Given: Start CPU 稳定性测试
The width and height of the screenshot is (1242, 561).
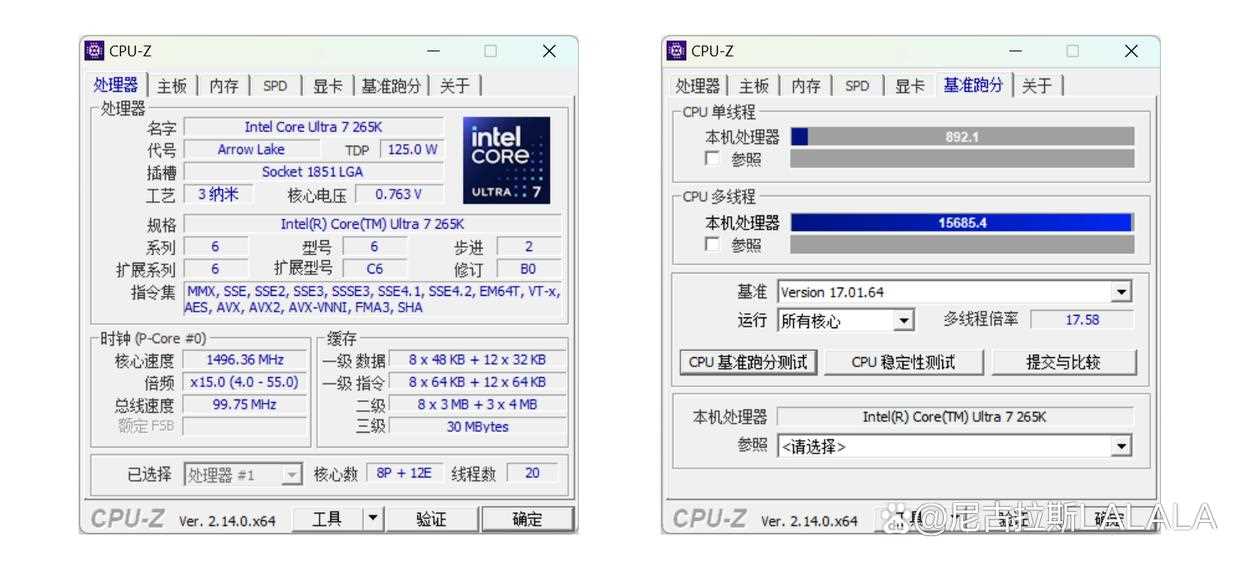Looking at the screenshot, I should point(903,362).
